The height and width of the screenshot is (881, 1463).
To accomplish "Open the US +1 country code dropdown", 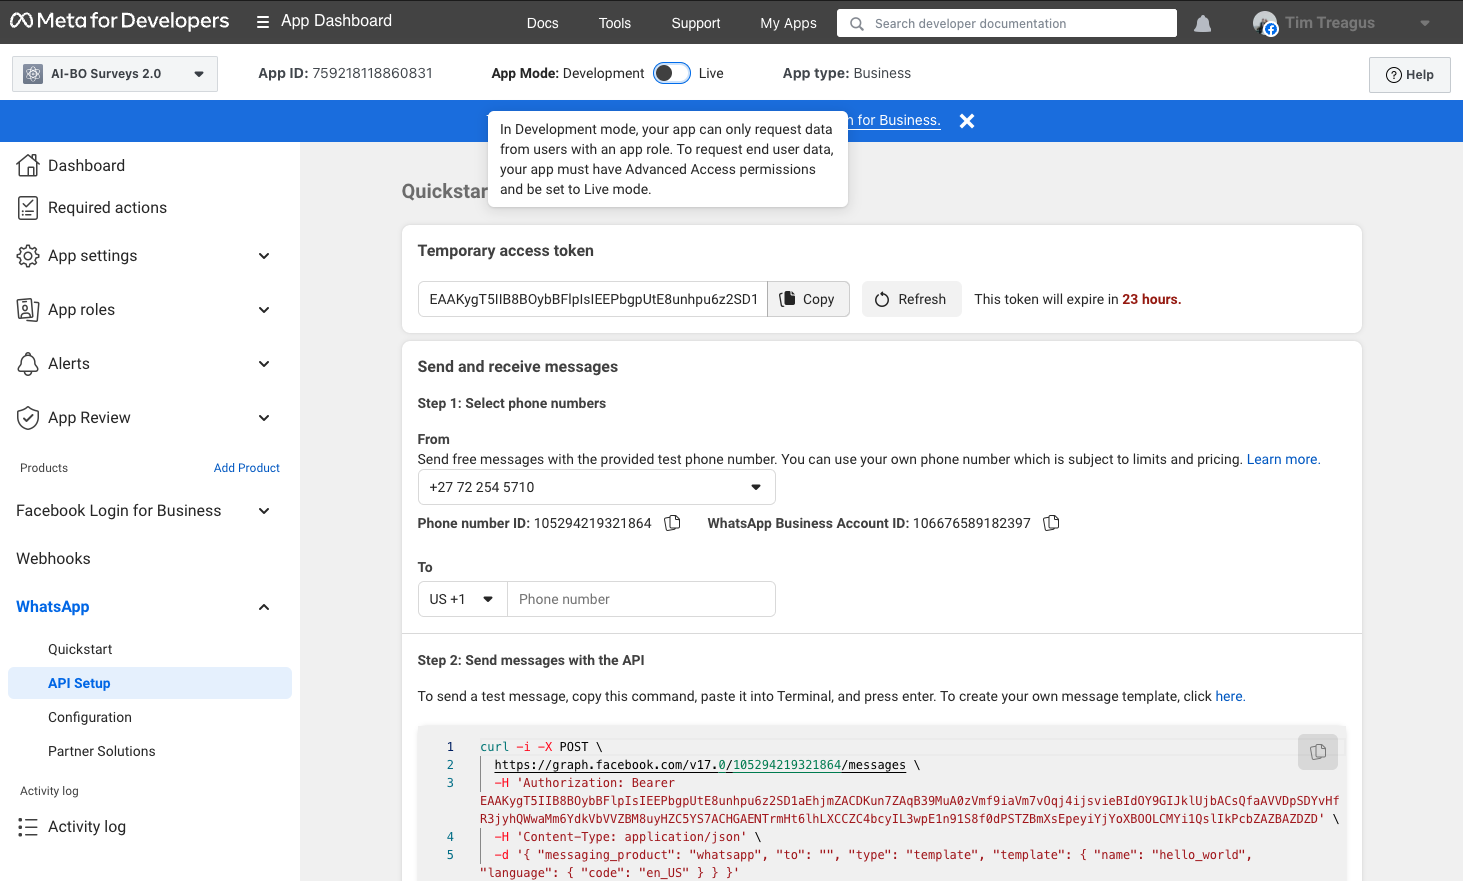I will click(462, 599).
